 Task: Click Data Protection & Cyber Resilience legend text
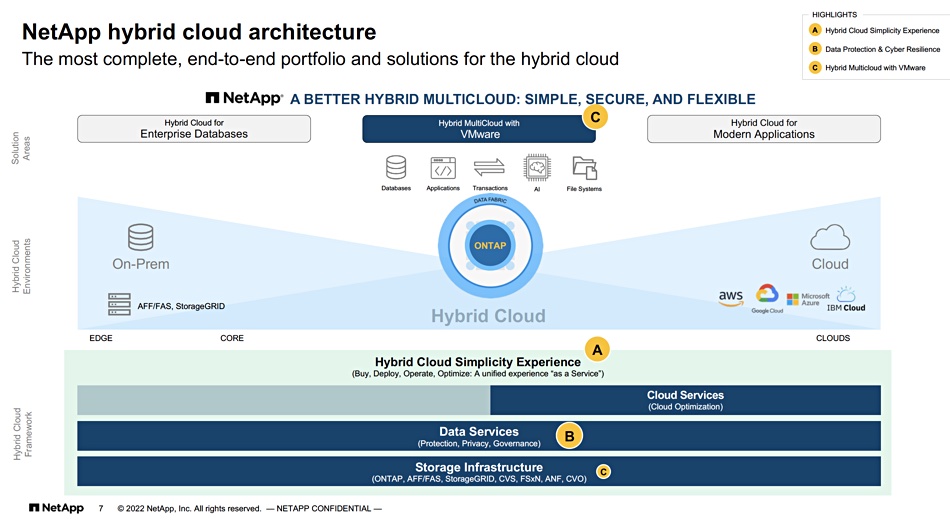[x=883, y=49]
